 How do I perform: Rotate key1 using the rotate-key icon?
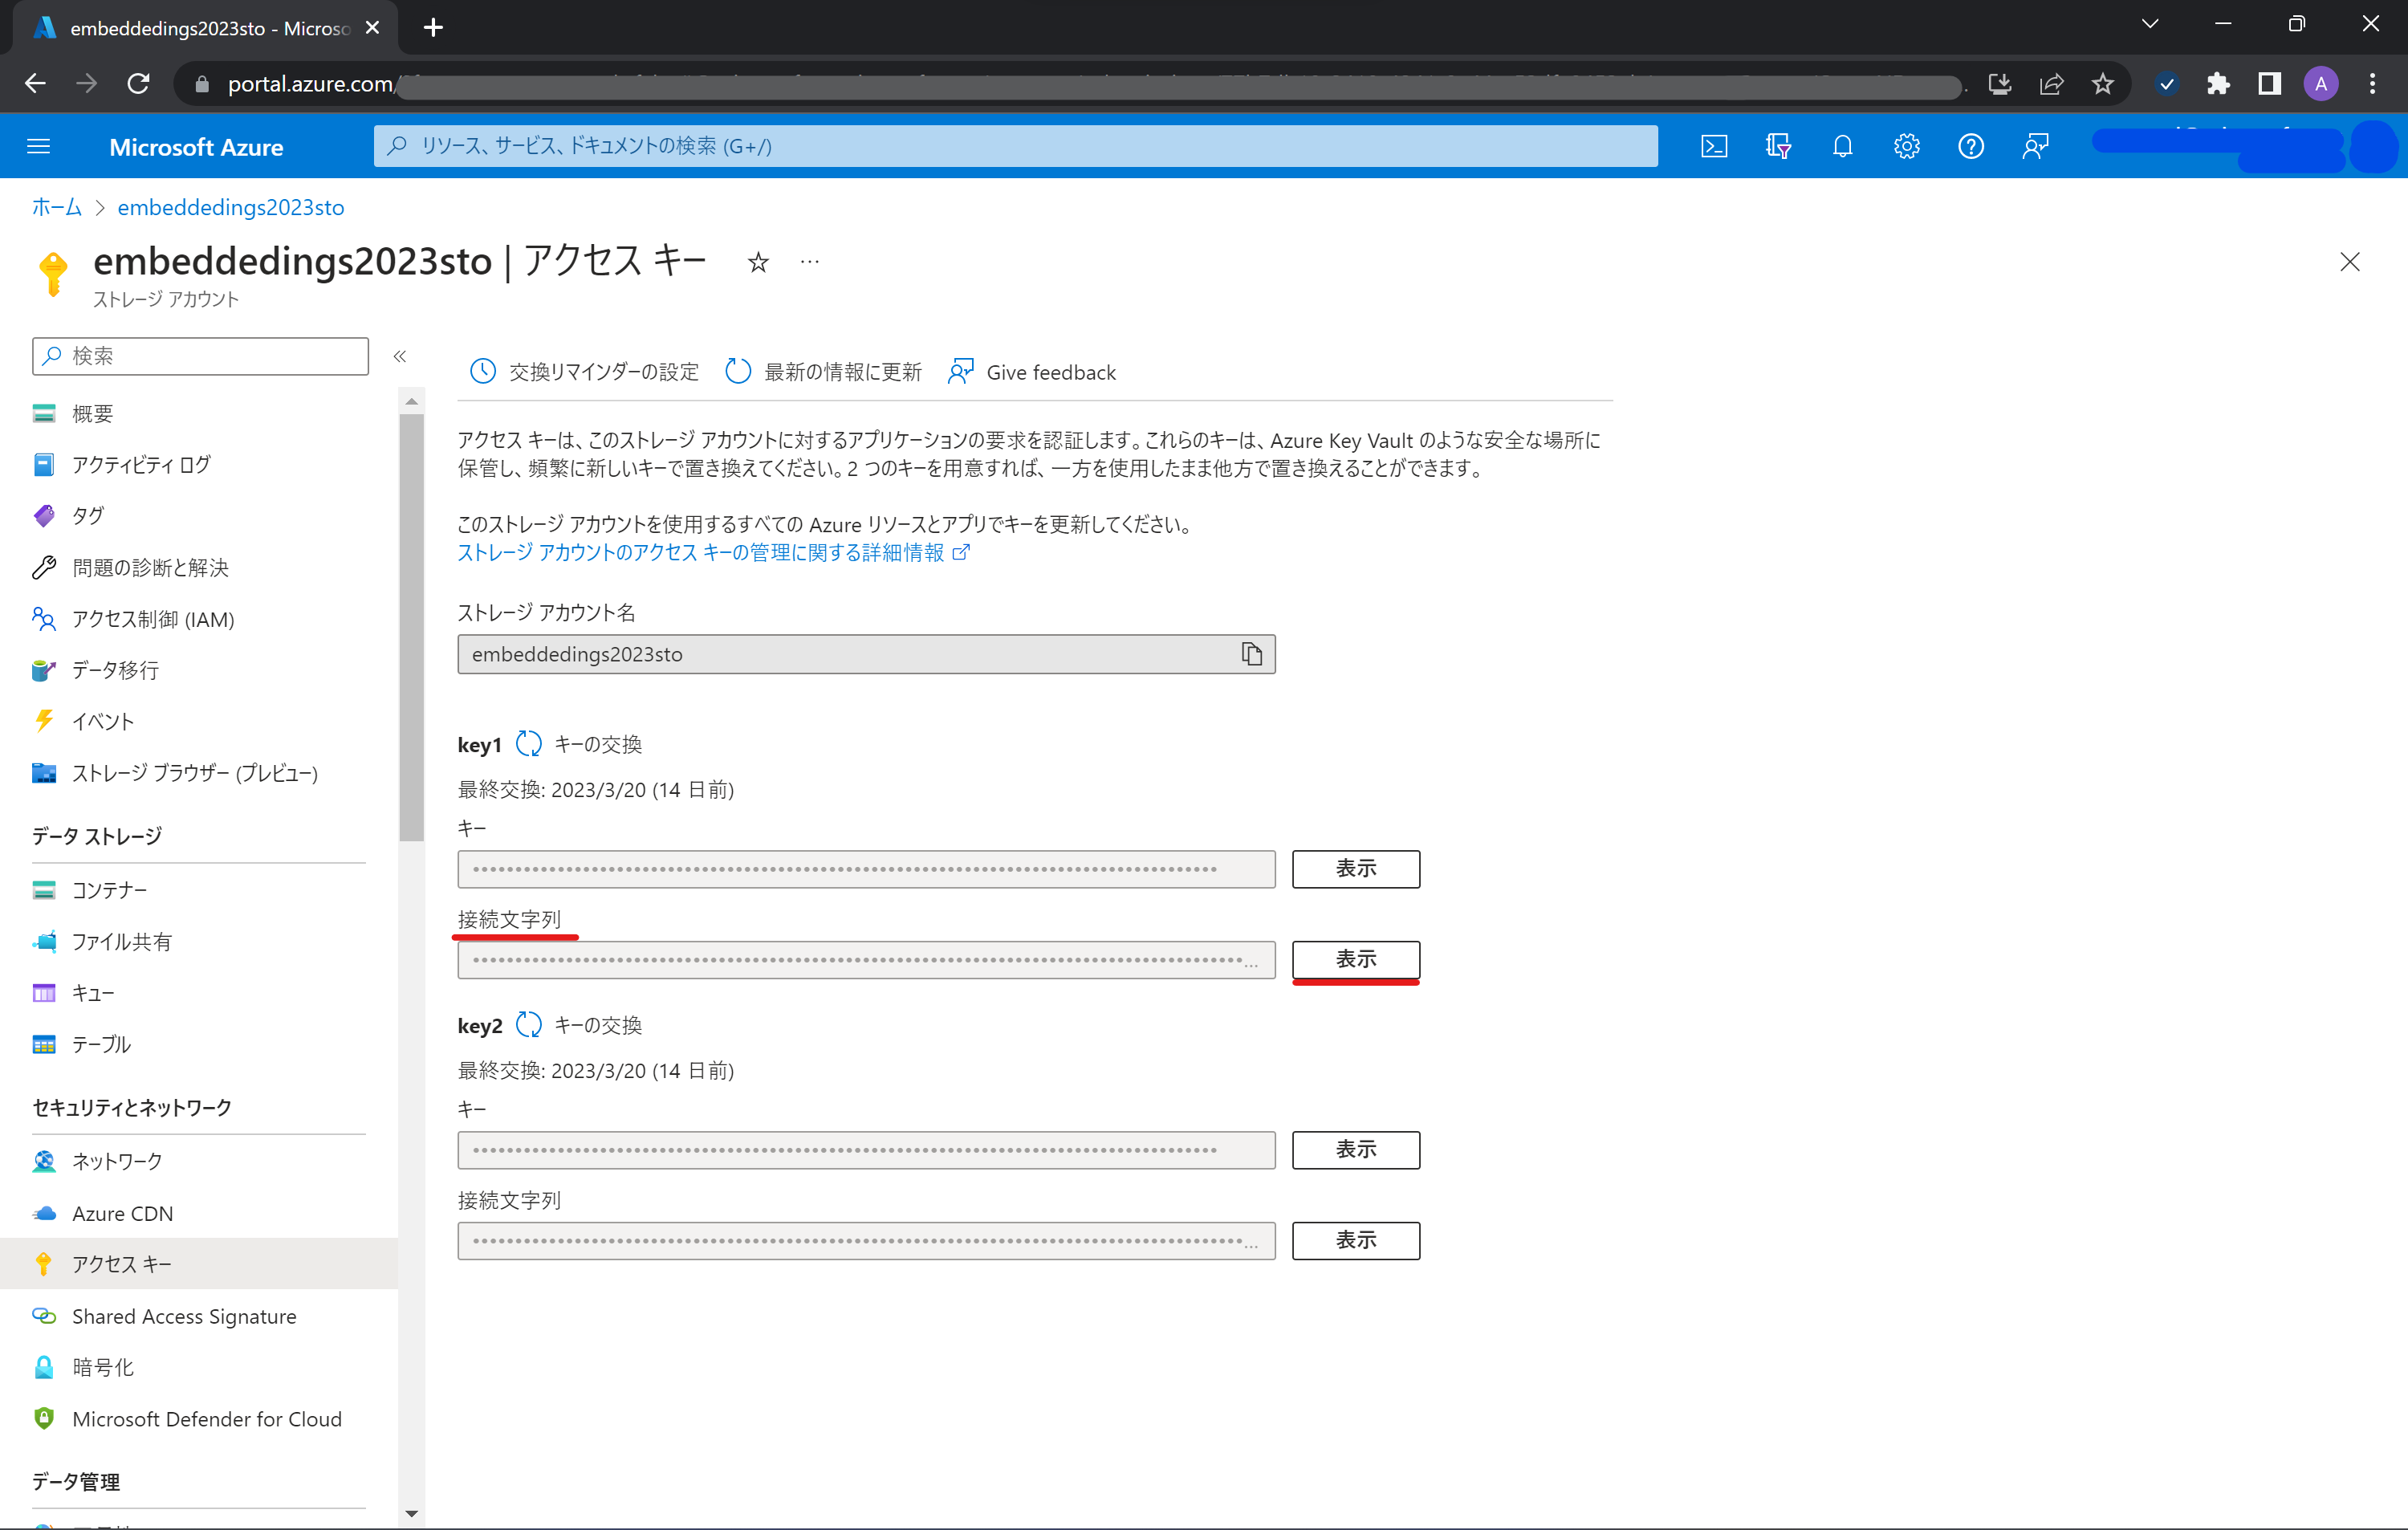pos(529,744)
